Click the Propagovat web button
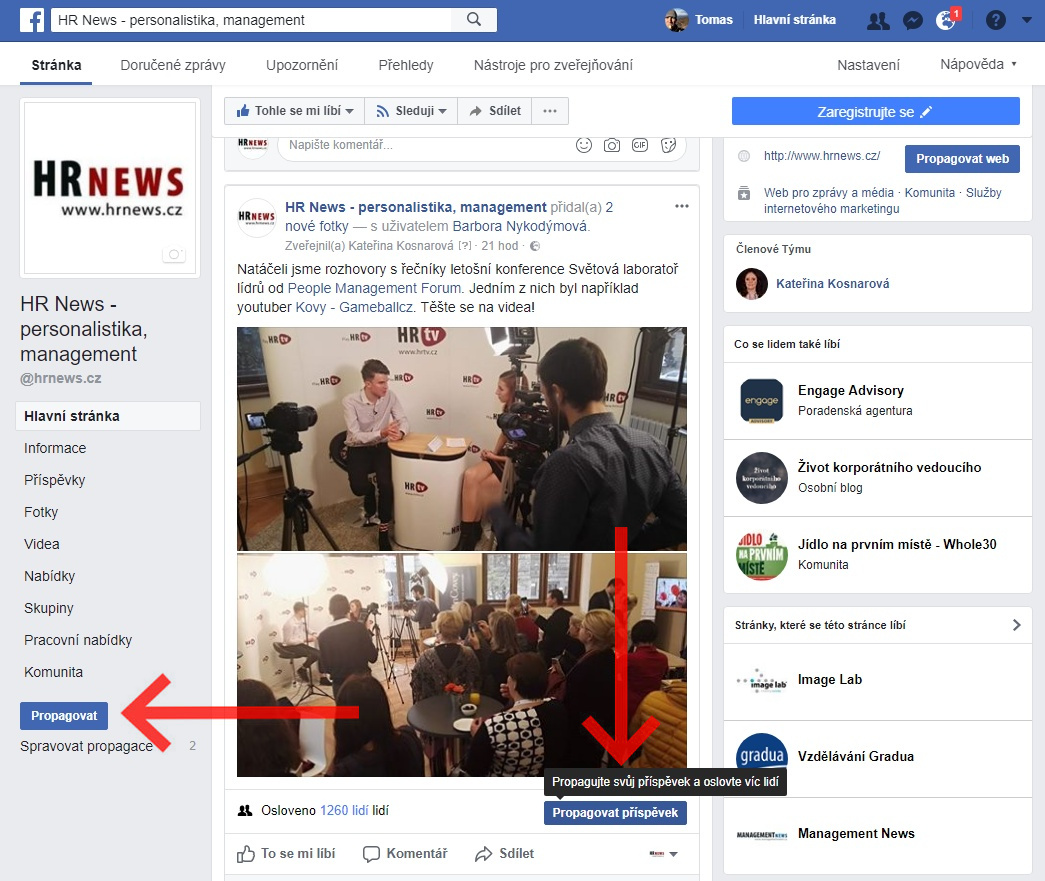Image resolution: width=1045 pixels, height=881 pixels. tap(962, 159)
